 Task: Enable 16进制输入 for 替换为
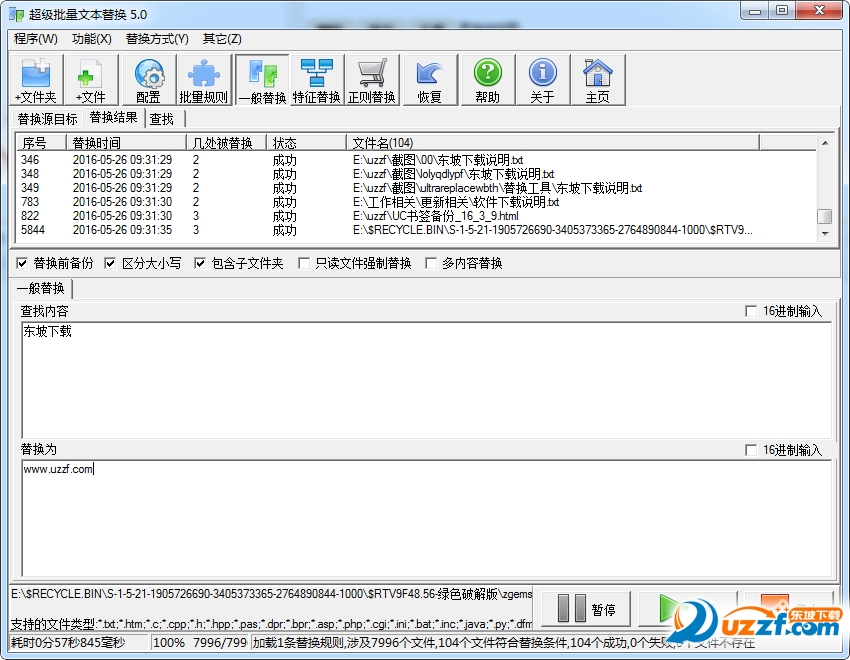click(x=751, y=450)
